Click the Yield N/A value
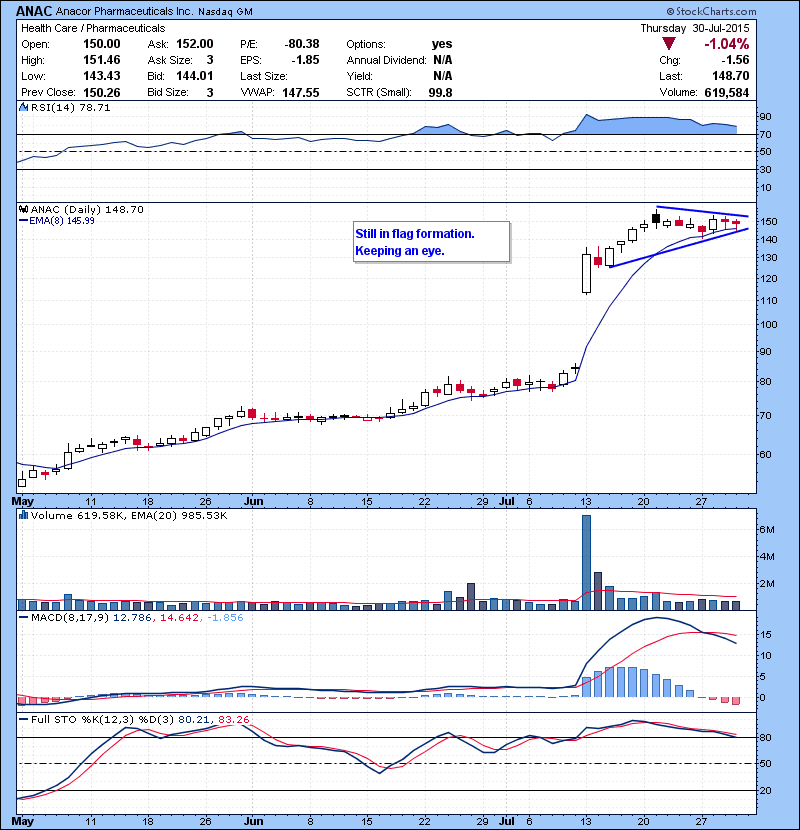Viewport: 800px width, 830px height. (x=443, y=76)
